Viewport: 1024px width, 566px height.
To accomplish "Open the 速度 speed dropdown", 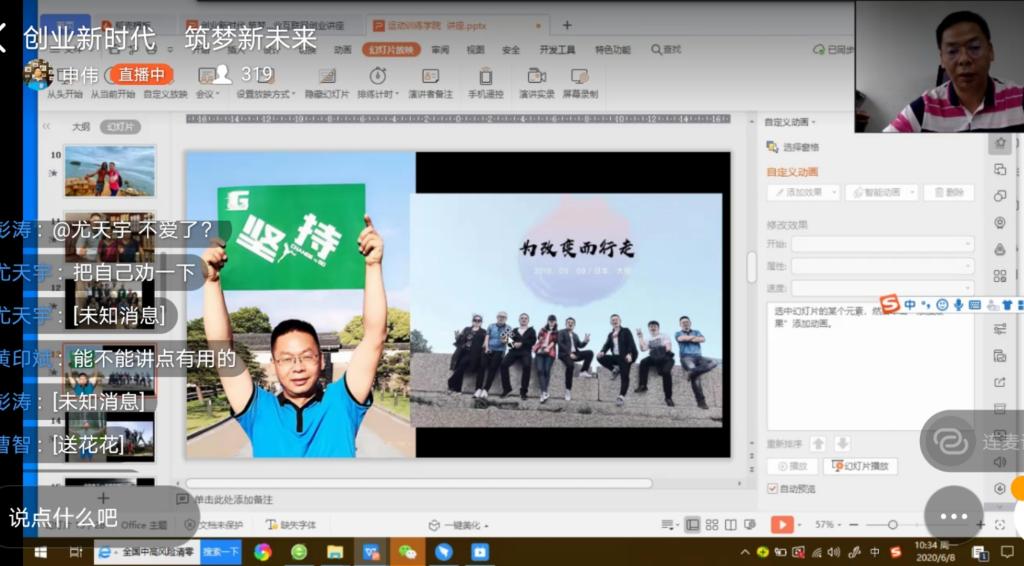I will click(882, 288).
